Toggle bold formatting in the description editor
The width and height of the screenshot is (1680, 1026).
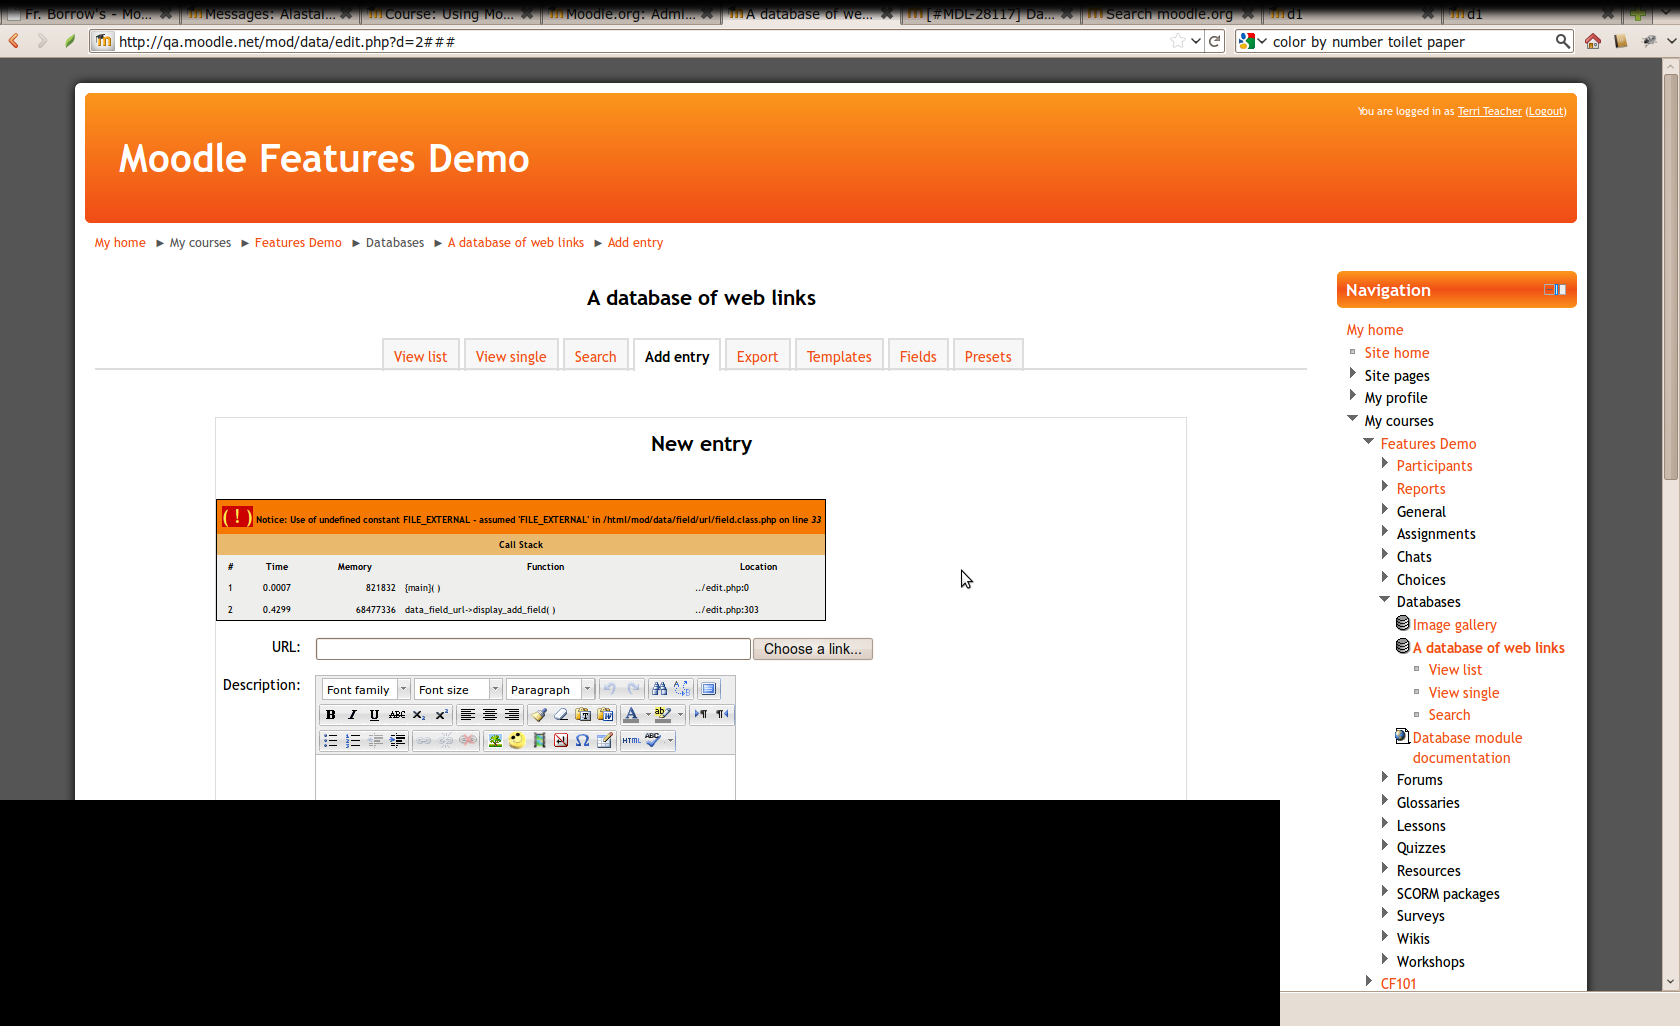[331, 714]
